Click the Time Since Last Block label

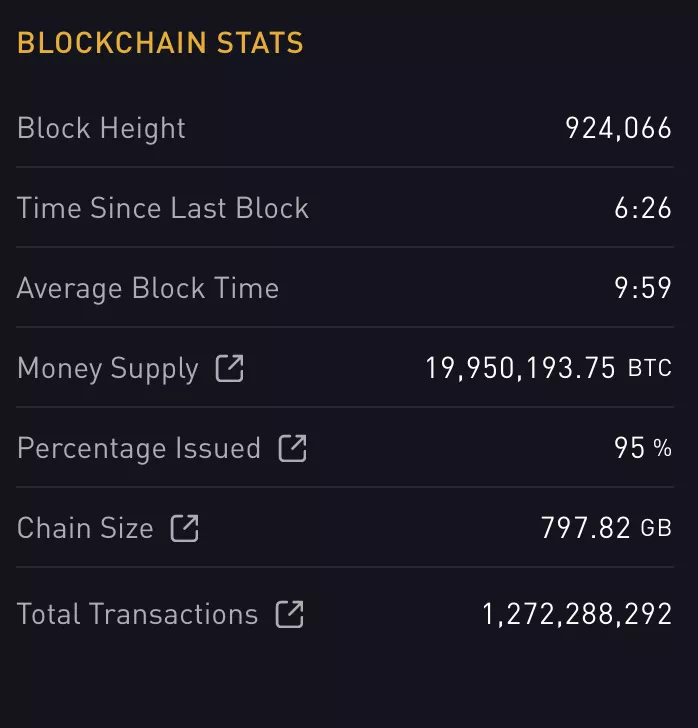163,208
